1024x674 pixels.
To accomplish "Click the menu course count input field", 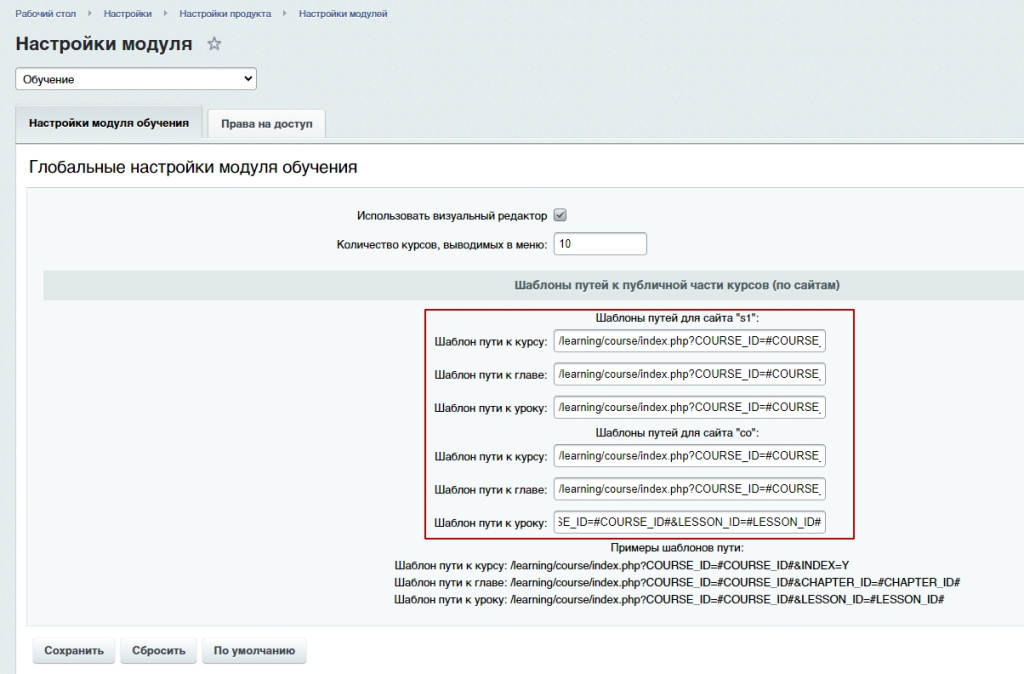I will click(600, 244).
